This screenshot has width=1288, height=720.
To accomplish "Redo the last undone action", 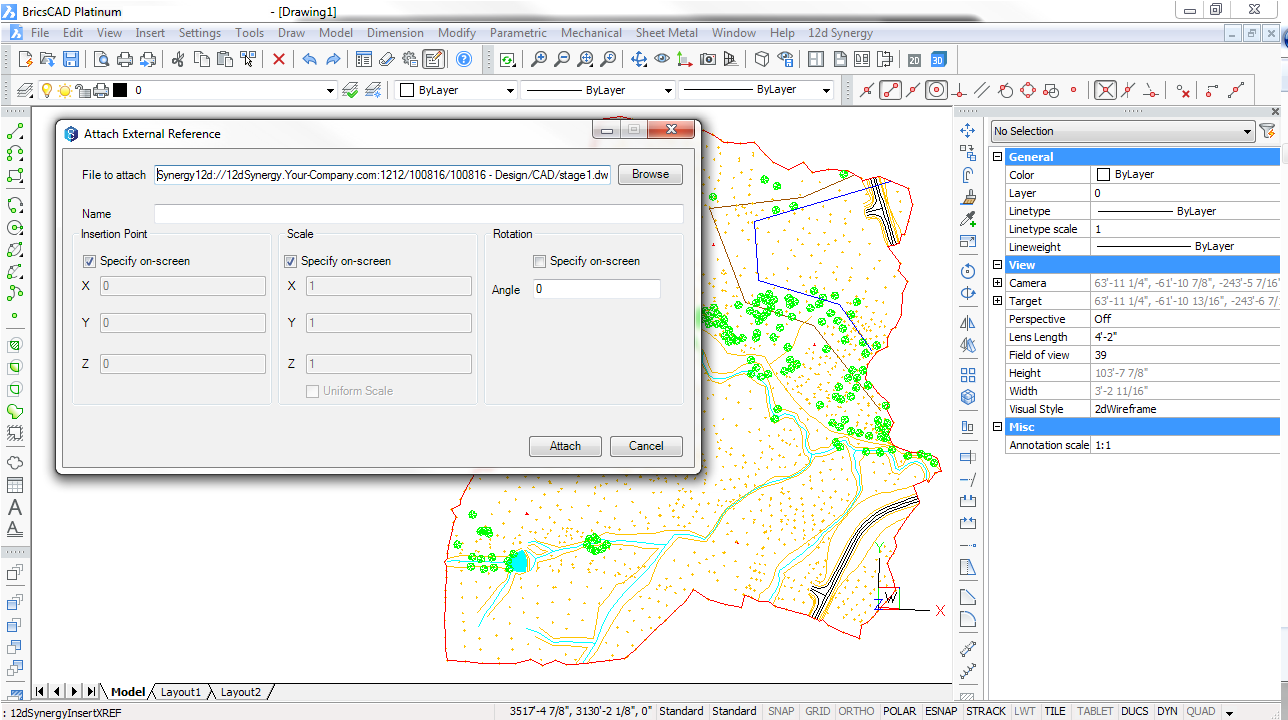I will point(333,59).
